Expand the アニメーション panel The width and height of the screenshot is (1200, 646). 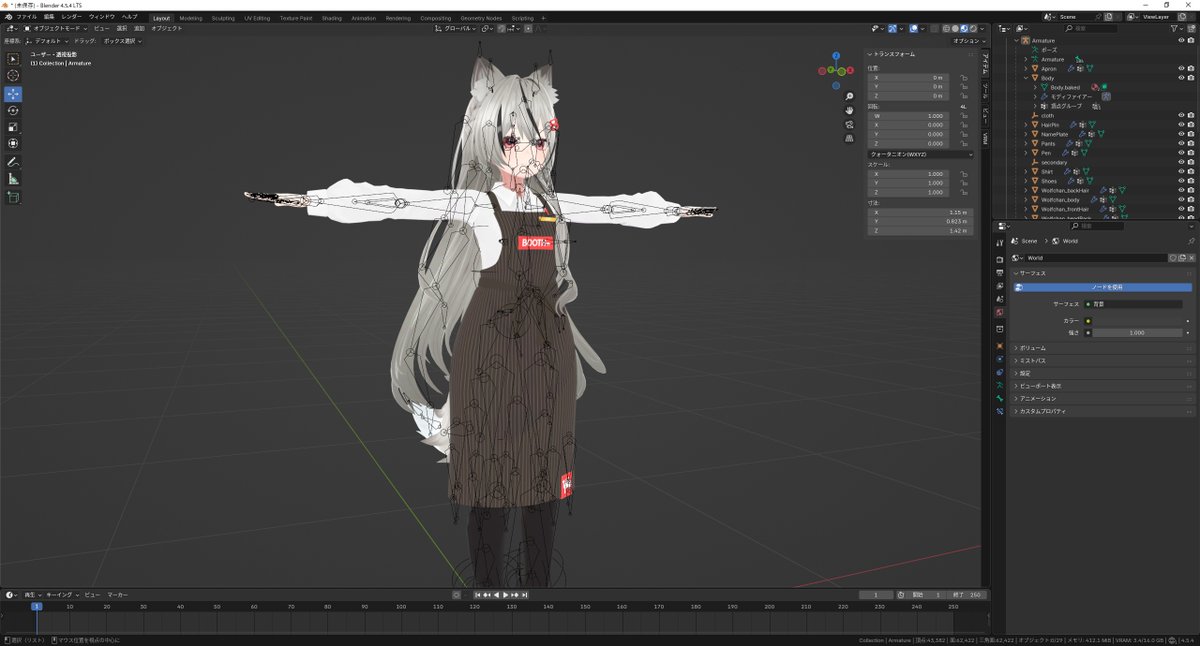click(x=1104, y=398)
